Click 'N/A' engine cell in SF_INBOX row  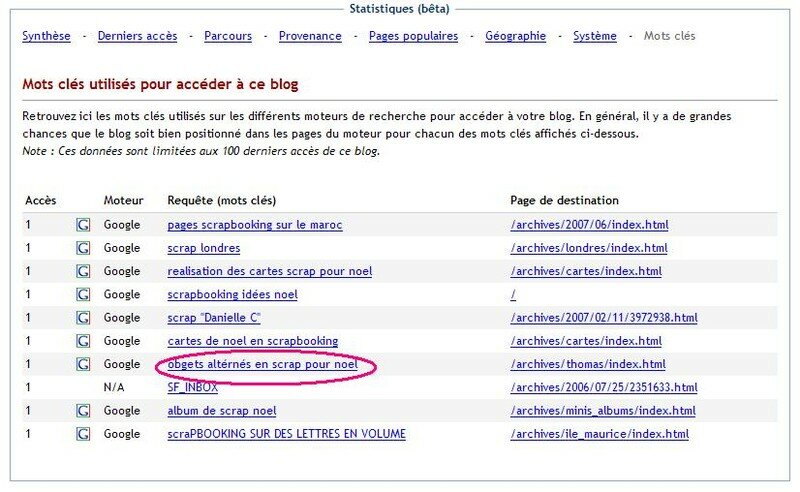[x=114, y=387]
